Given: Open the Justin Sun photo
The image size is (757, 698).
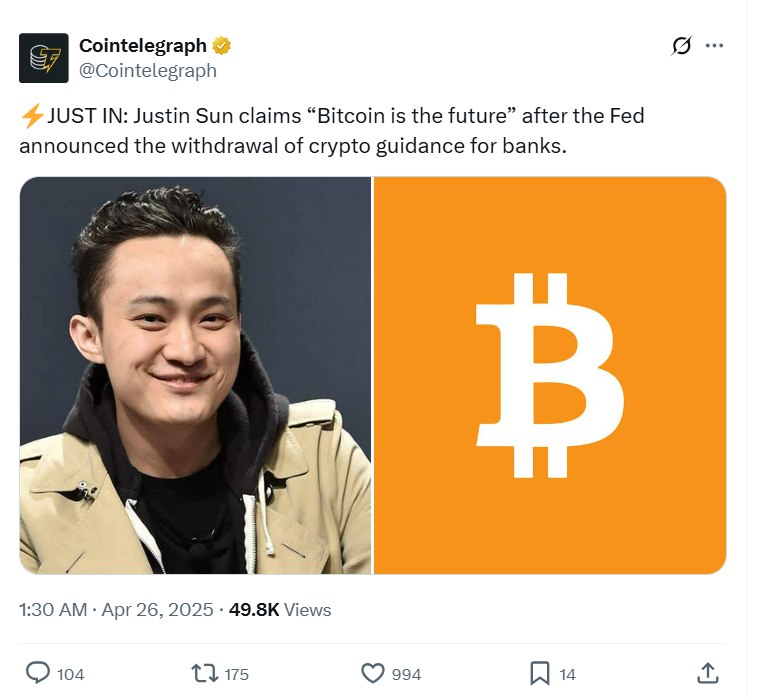Looking at the screenshot, I should [x=196, y=375].
